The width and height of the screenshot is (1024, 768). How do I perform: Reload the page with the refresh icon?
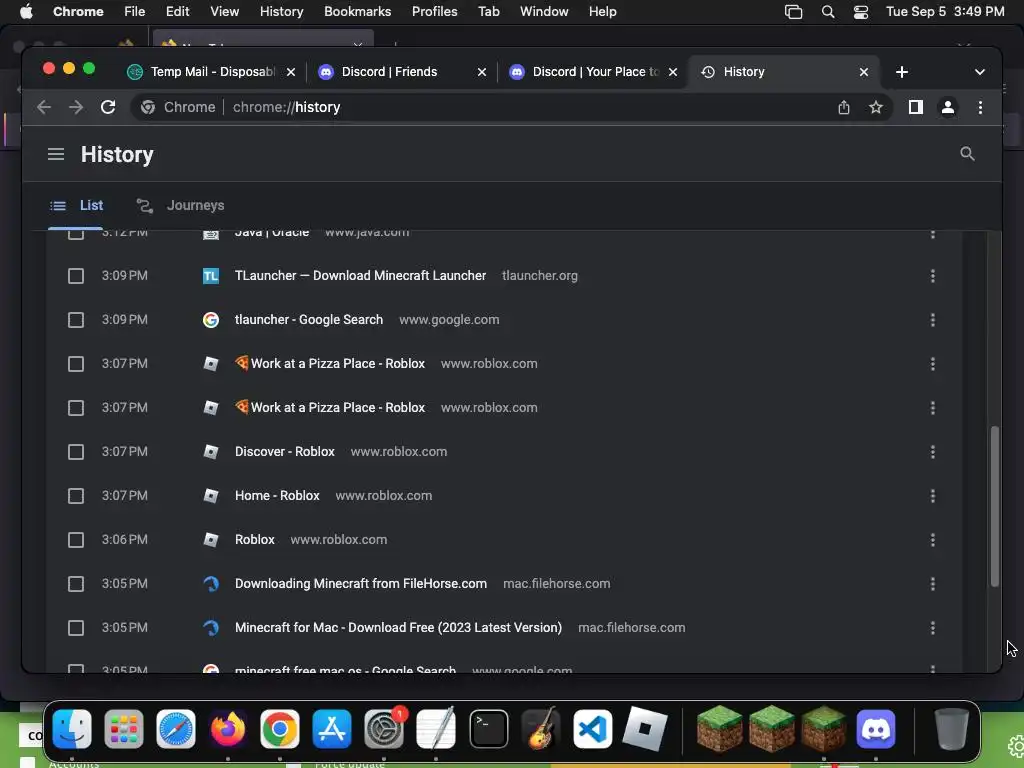(x=108, y=107)
